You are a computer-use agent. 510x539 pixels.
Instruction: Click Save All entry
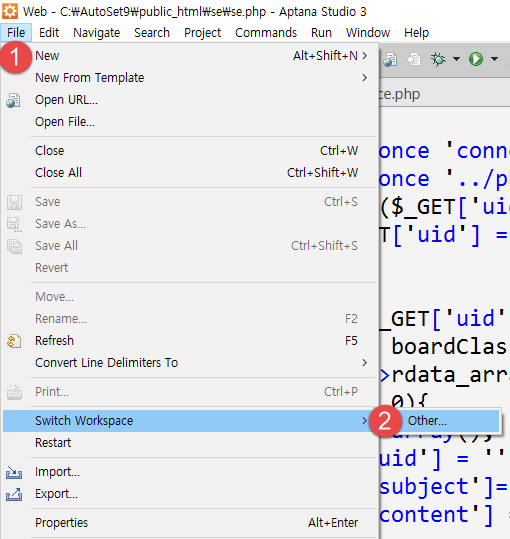[x=189, y=246]
